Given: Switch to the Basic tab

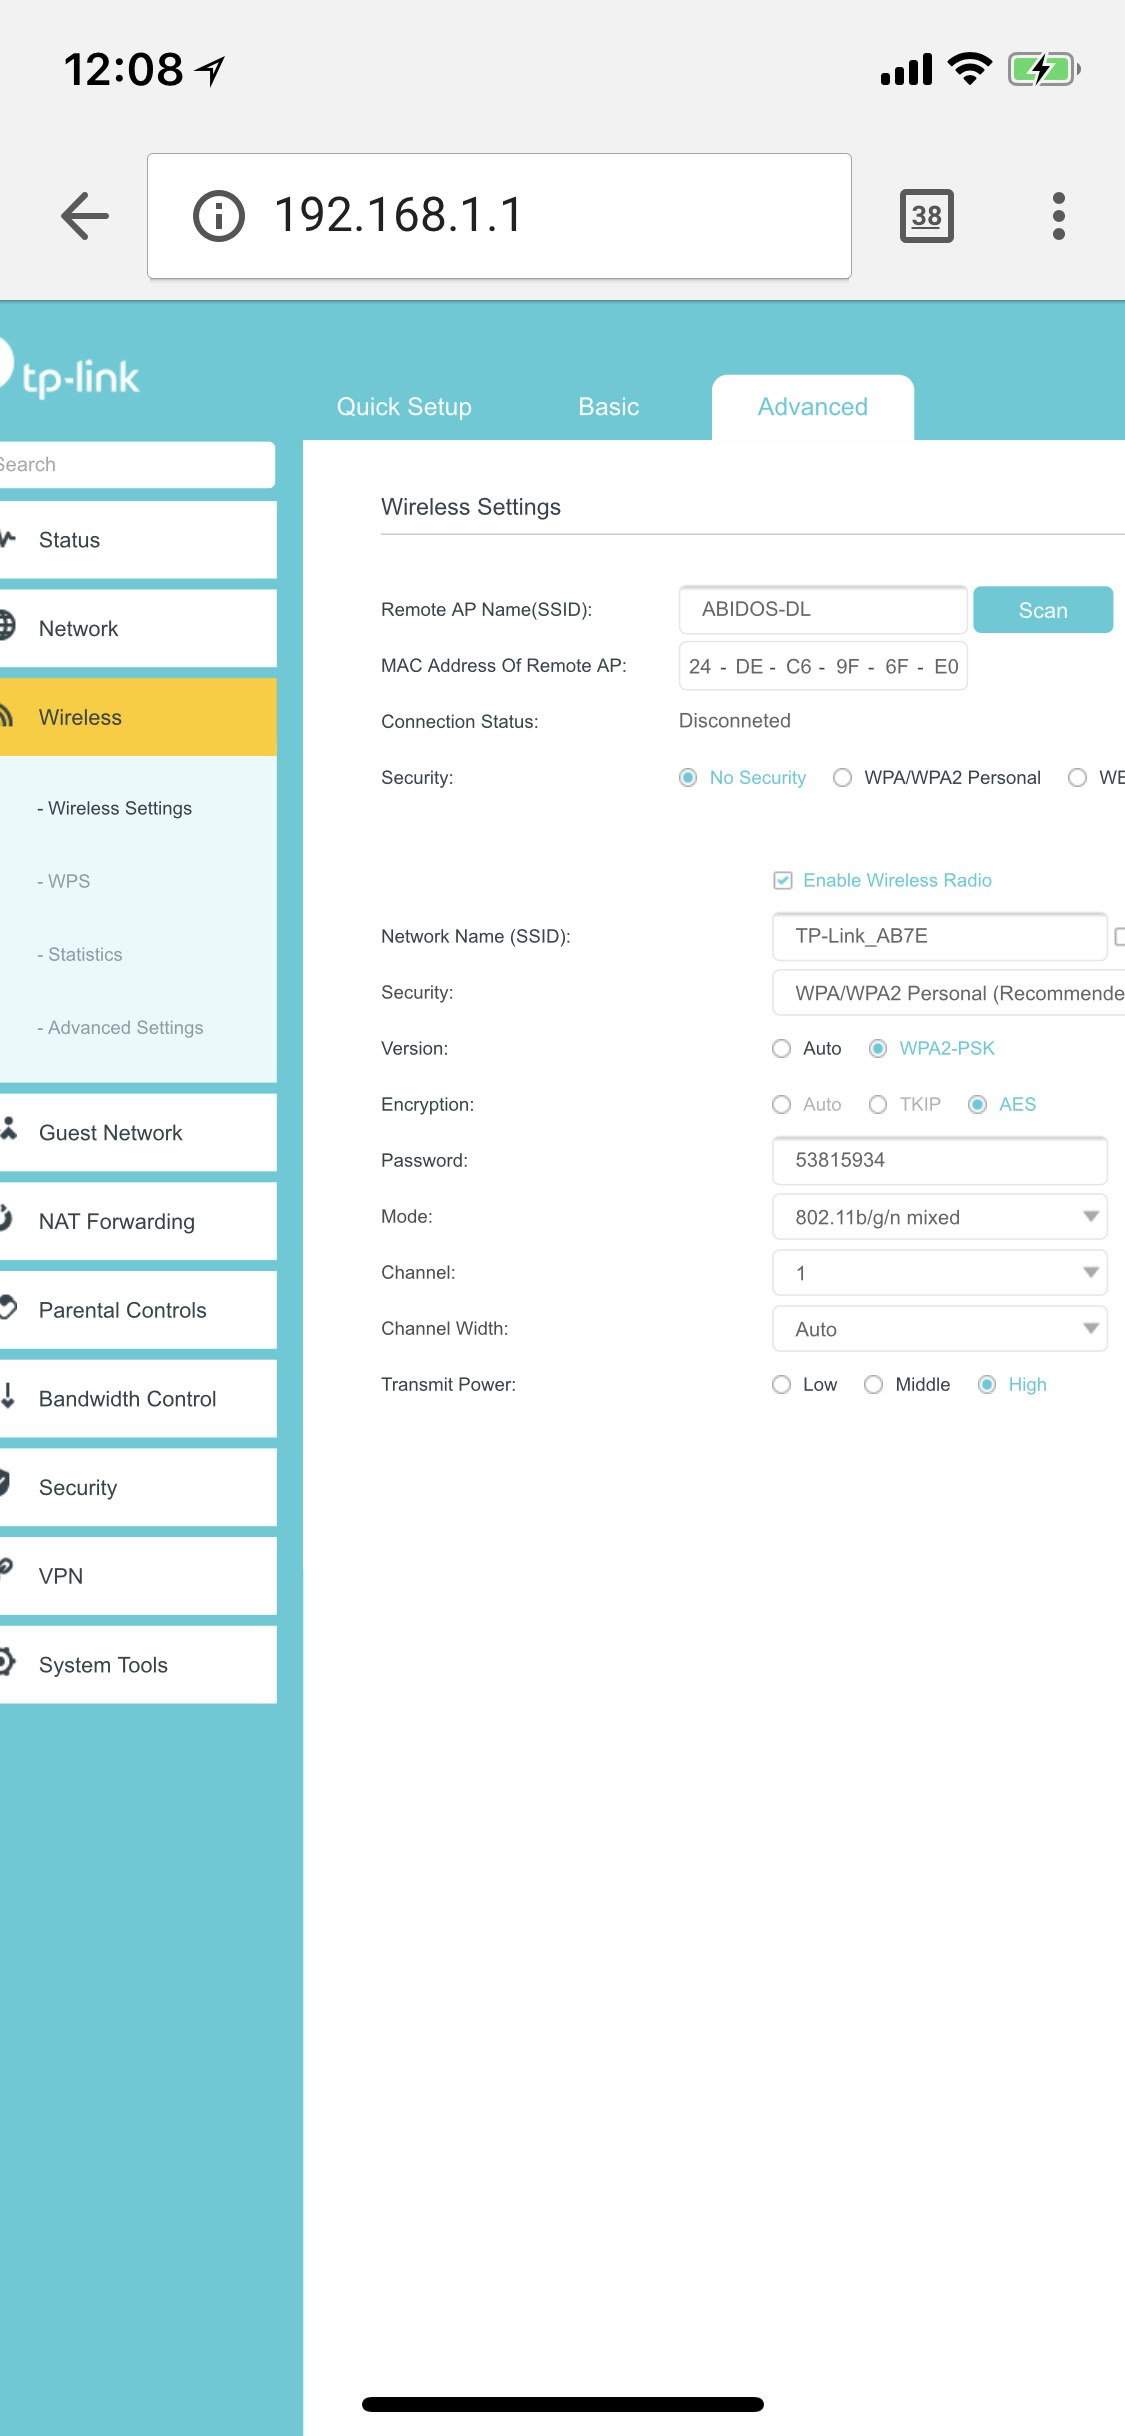Looking at the screenshot, I should click(x=608, y=407).
